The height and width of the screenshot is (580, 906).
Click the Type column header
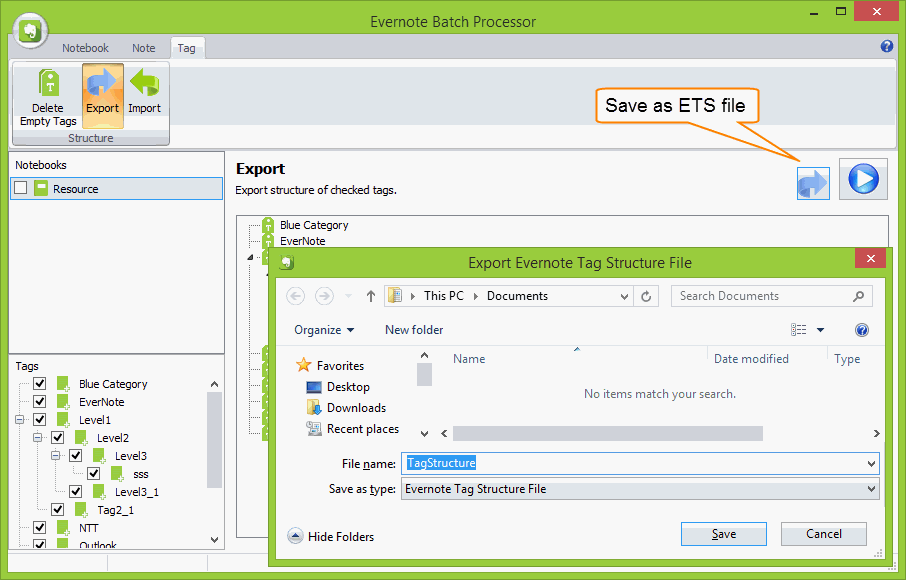(x=847, y=359)
